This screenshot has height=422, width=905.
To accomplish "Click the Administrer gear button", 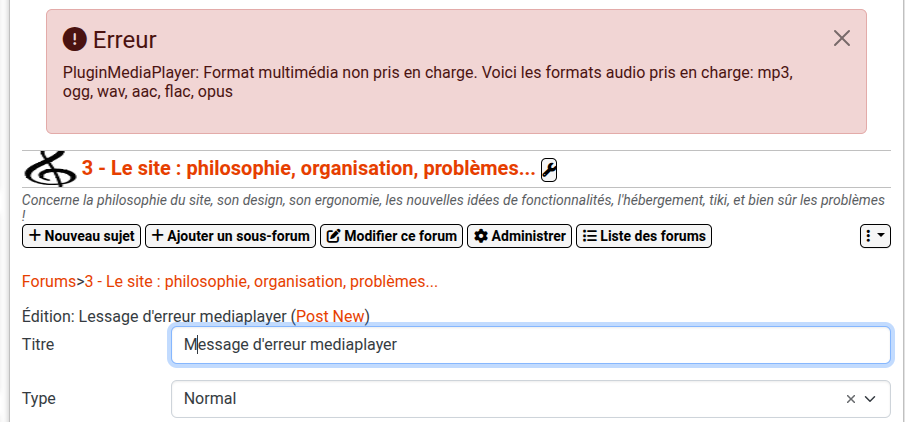I will coord(520,236).
